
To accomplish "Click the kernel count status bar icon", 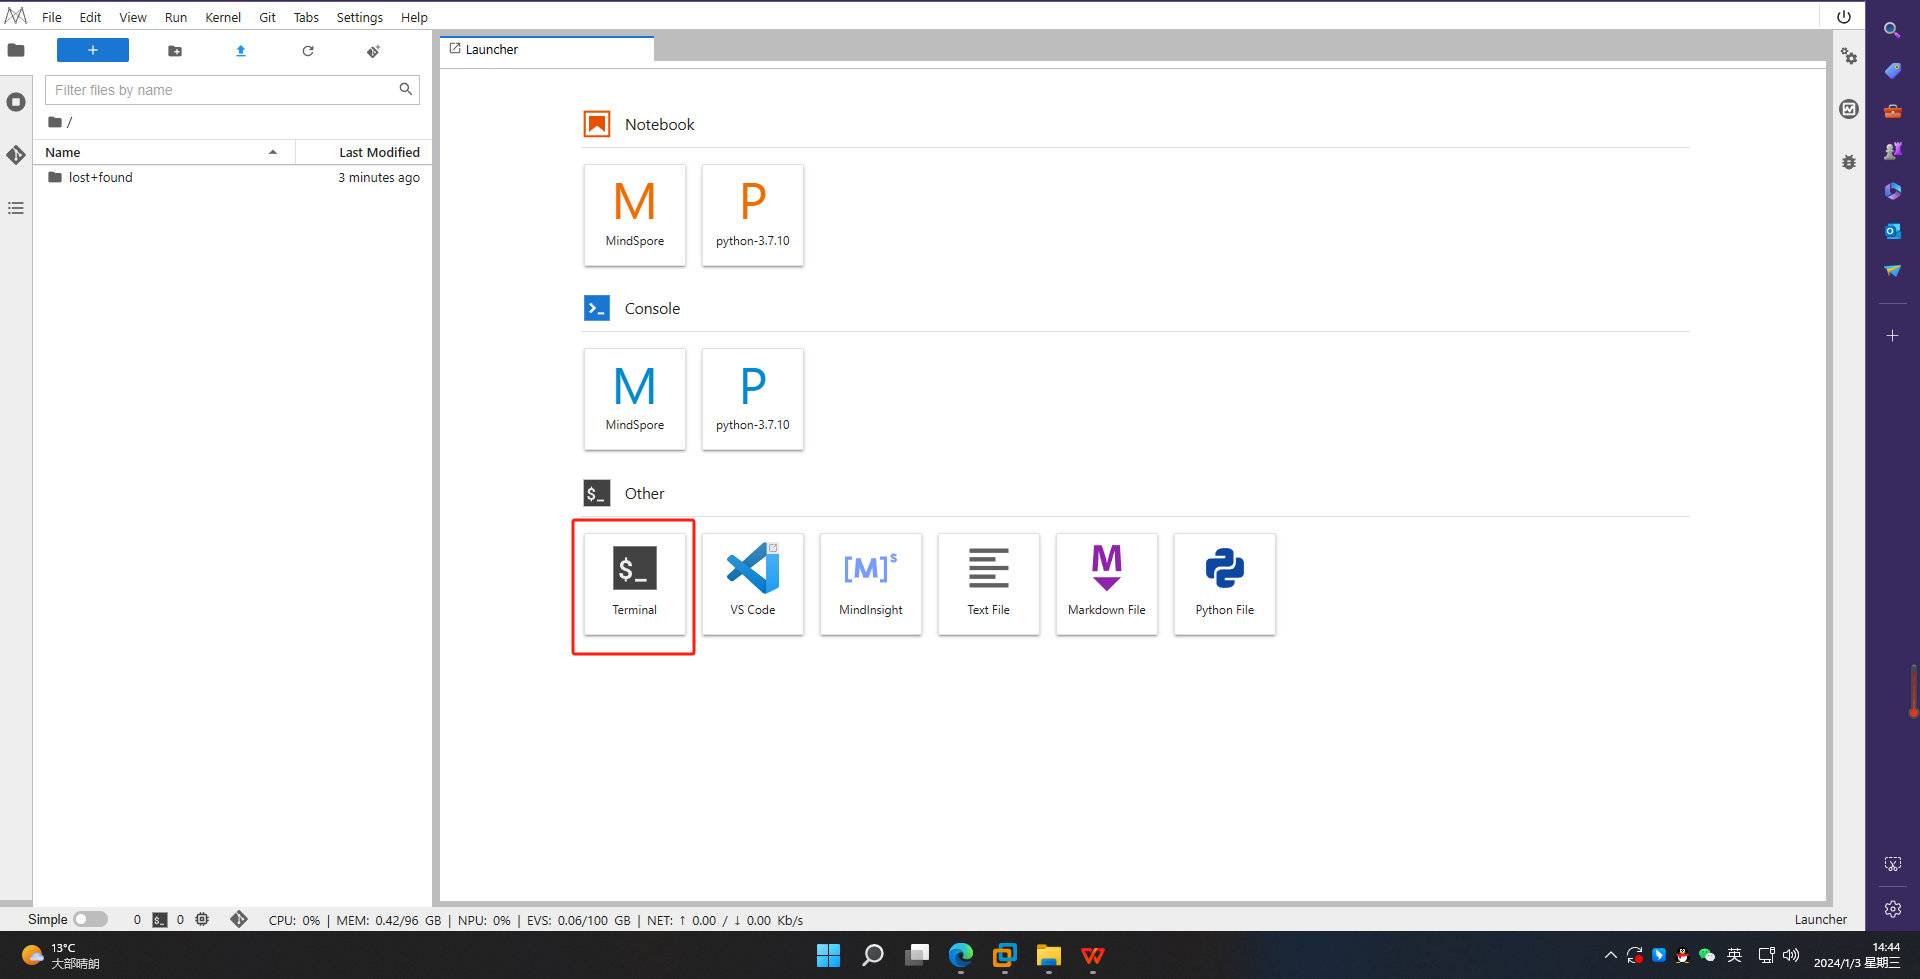I will coord(202,919).
